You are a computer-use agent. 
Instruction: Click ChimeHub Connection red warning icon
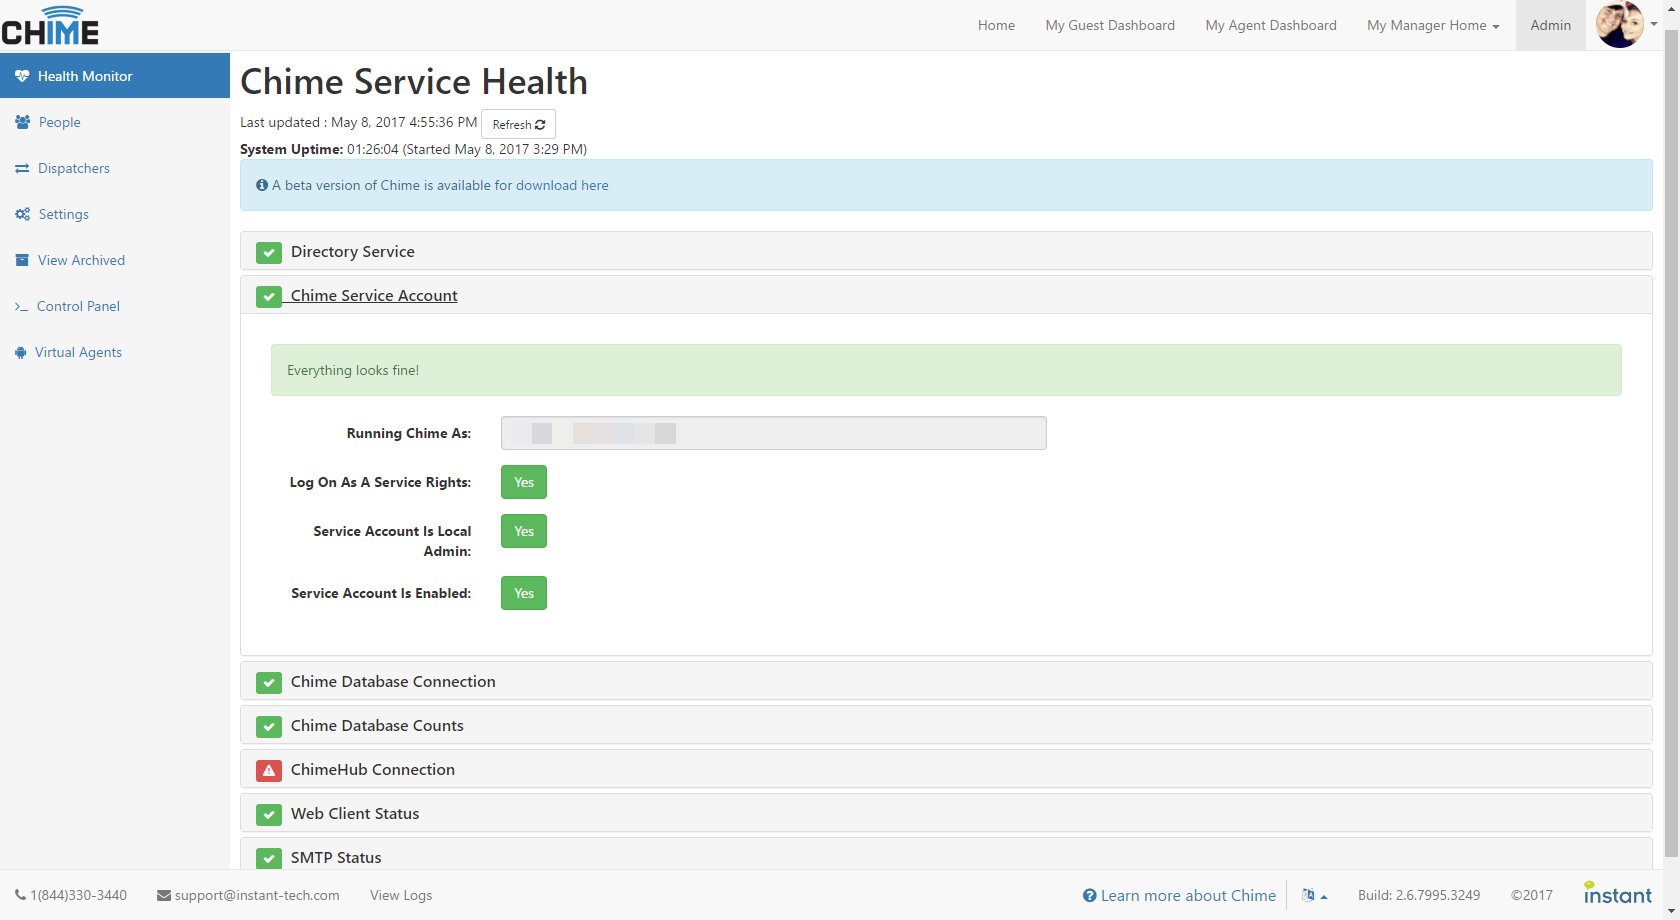click(269, 770)
